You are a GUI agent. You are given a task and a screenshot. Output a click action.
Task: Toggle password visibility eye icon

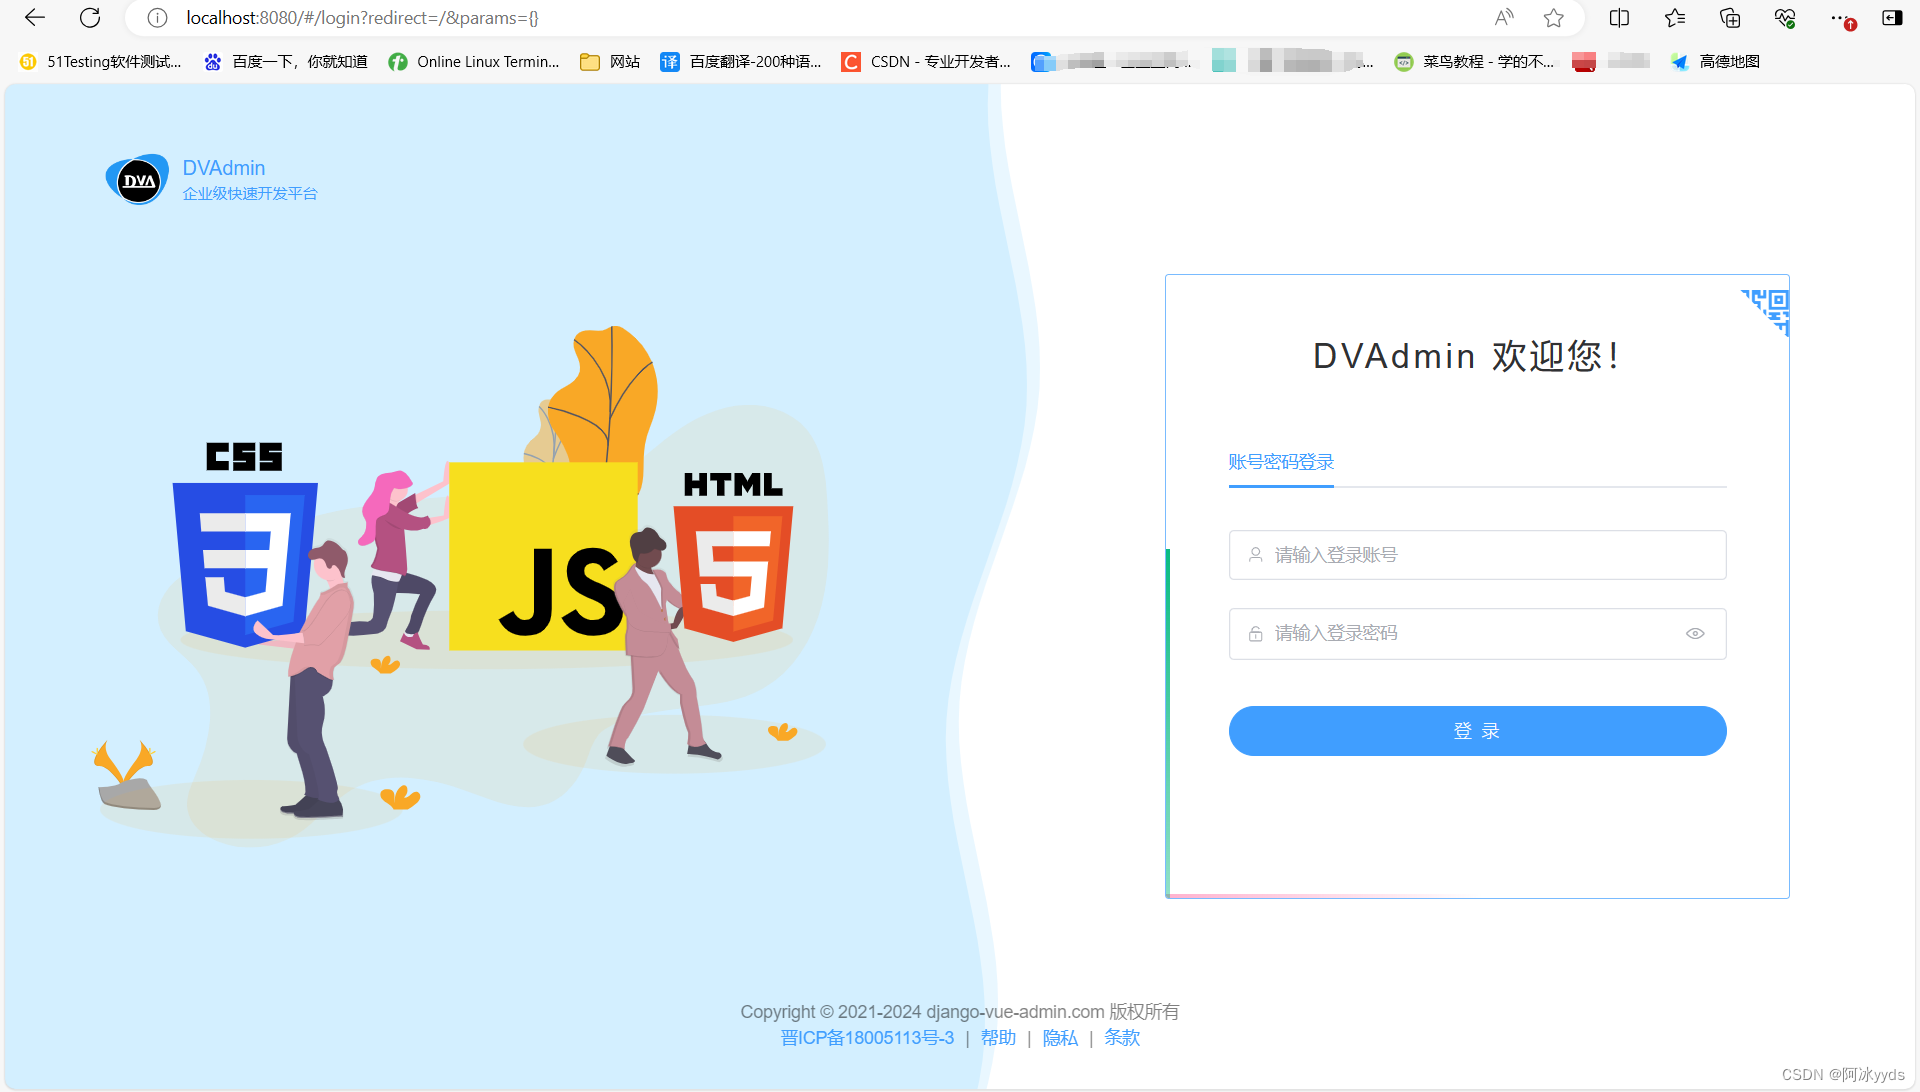pos(1695,634)
